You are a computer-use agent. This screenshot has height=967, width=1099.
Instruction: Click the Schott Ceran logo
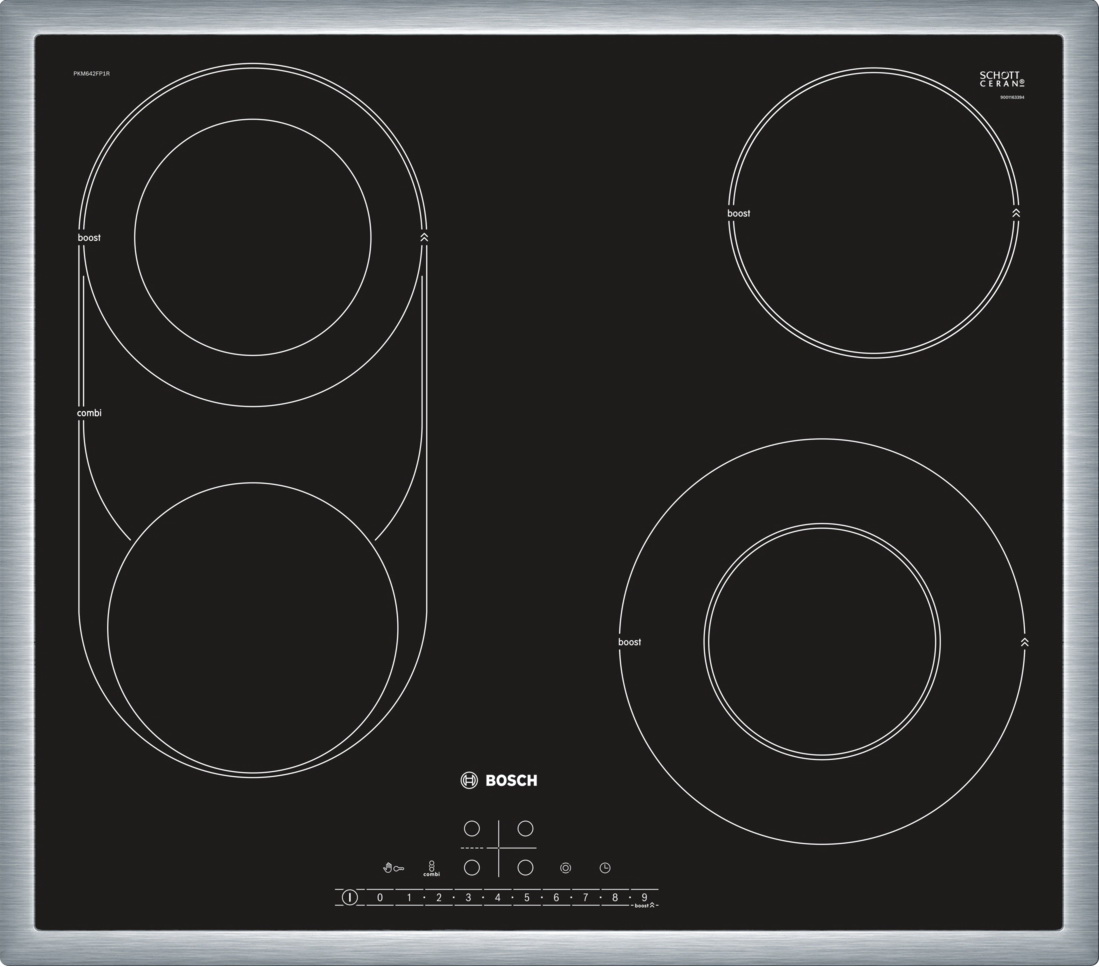pos(1001,80)
